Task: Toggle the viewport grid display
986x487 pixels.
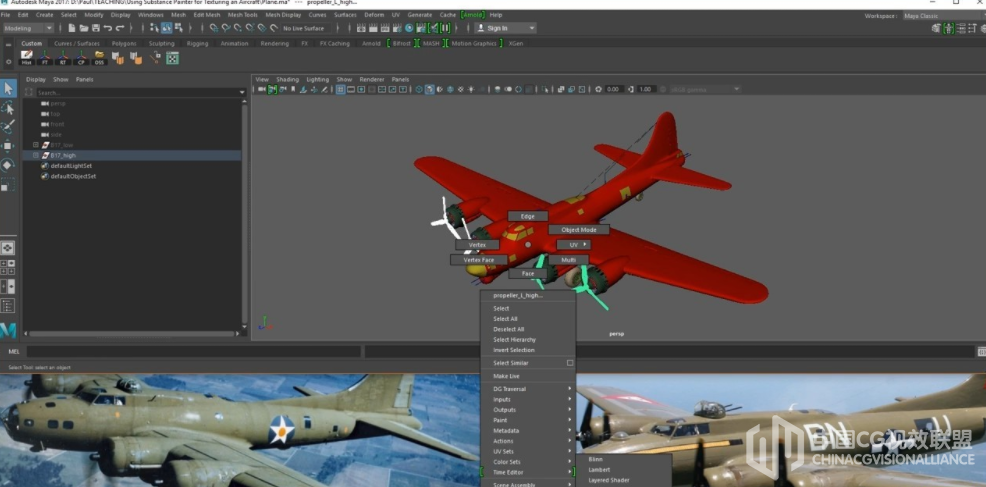Action: 340,89
